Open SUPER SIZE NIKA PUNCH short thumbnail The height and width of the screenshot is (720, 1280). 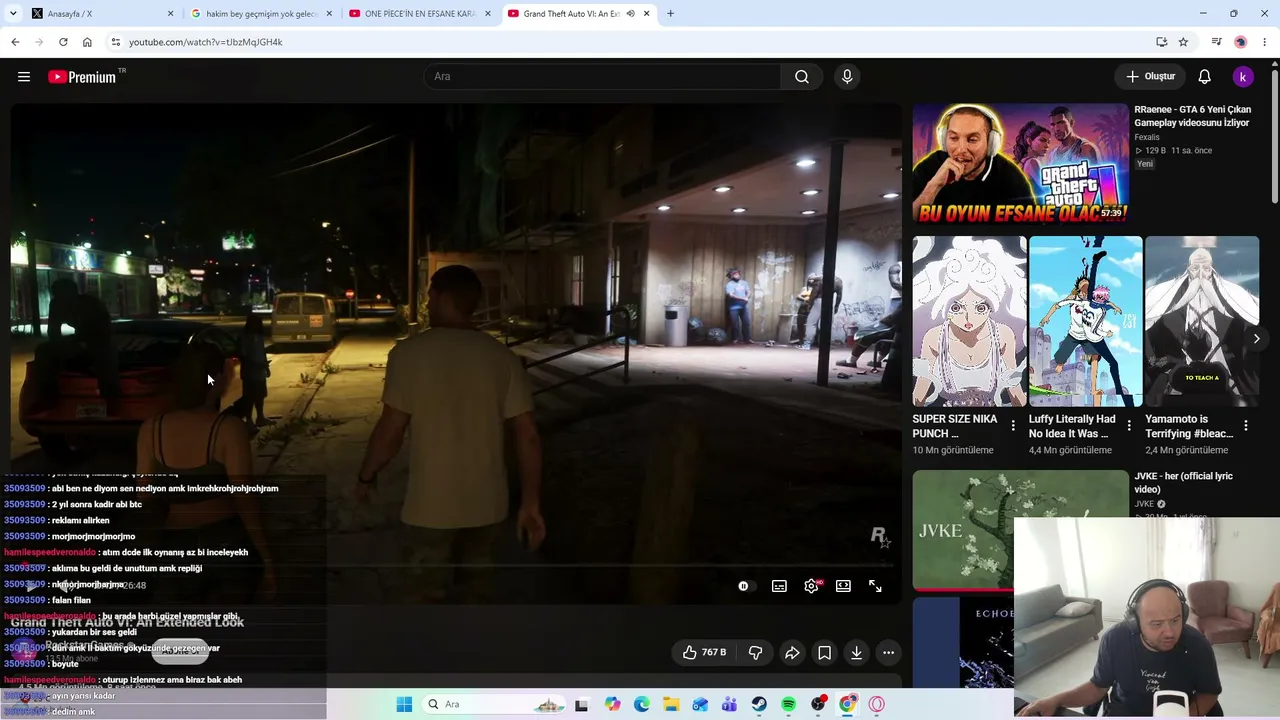pos(969,321)
